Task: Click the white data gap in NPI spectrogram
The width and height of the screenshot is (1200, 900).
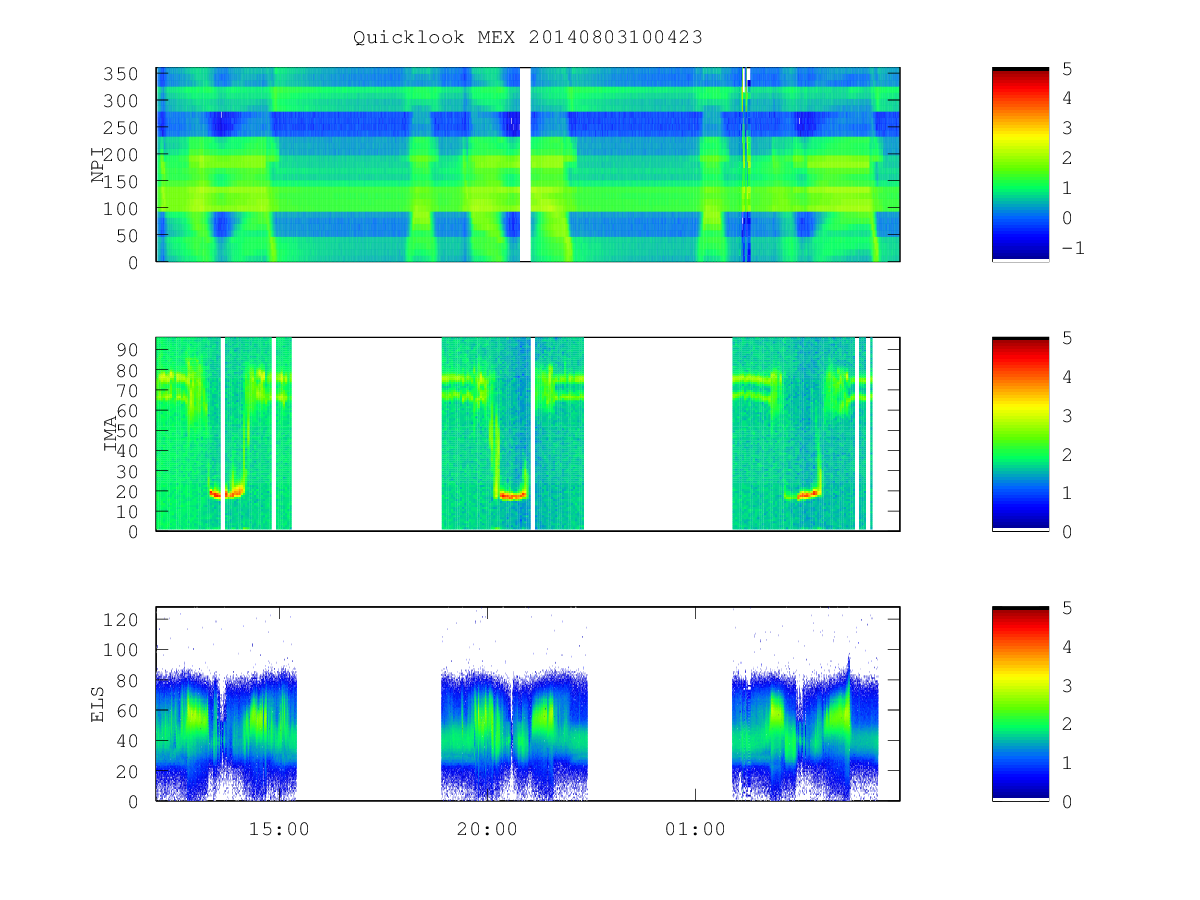Action: [525, 164]
